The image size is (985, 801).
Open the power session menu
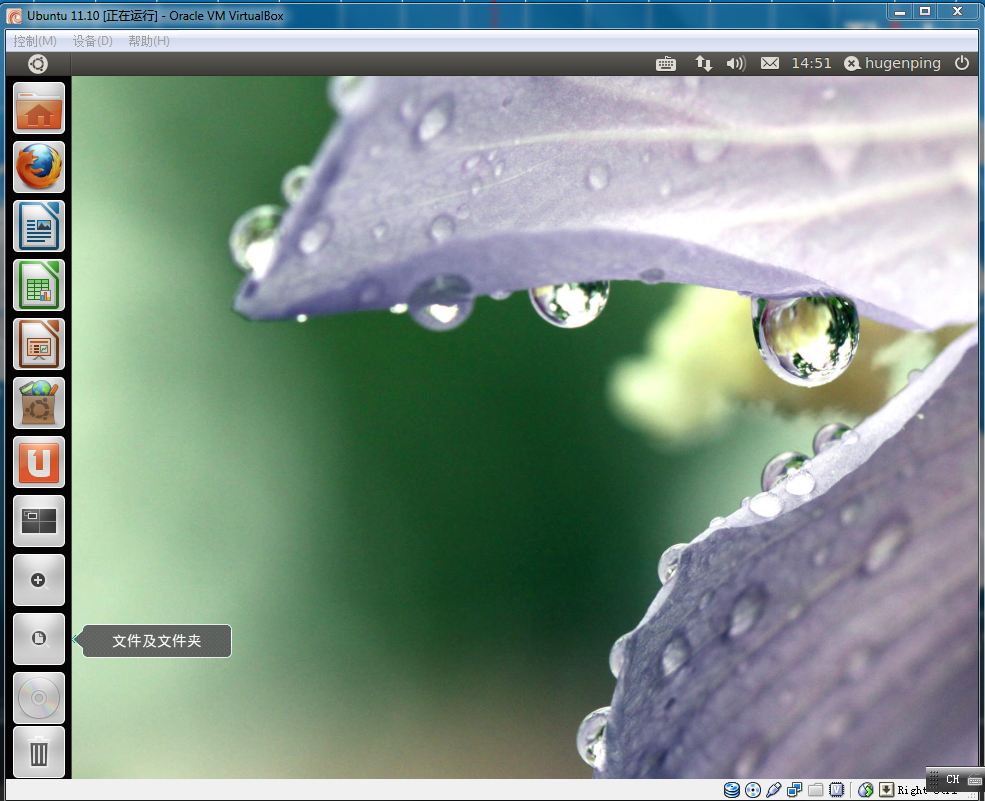pyautogui.click(x=962, y=63)
